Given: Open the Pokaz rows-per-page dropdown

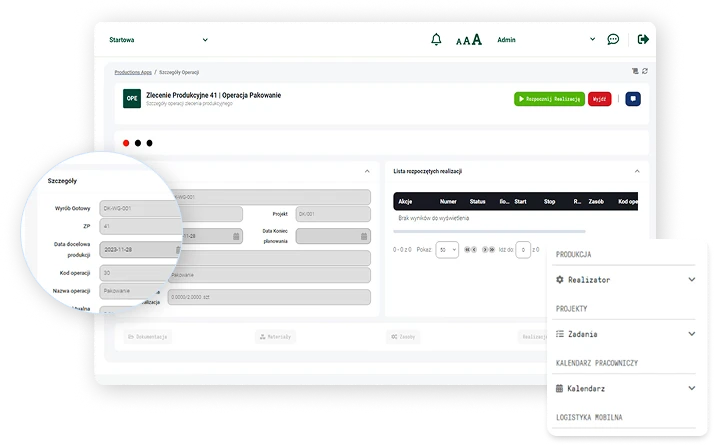Looking at the screenshot, I should 447,249.
